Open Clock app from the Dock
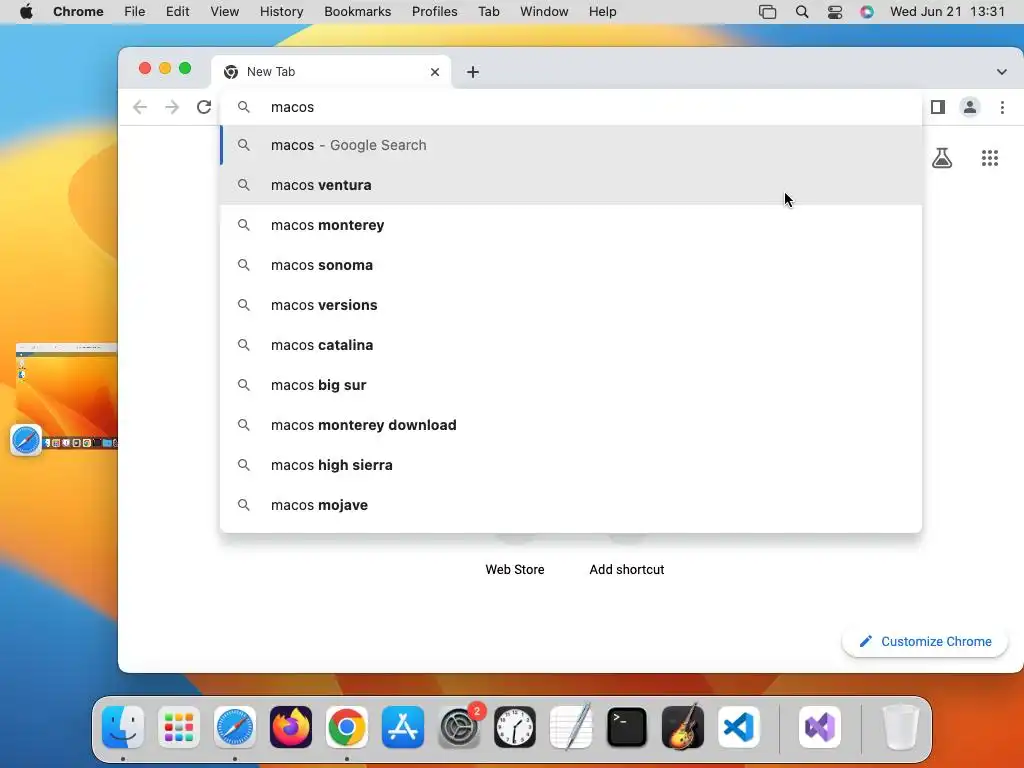Screen dimensions: 1024x768 [x=515, y=727]
